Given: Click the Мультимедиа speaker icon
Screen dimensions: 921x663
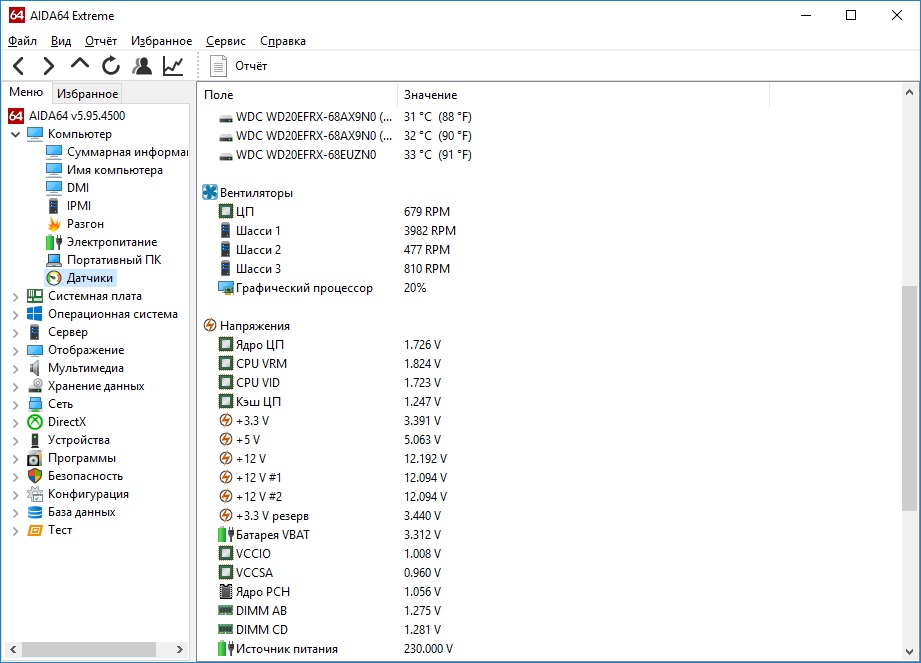Looking at the screenshot, I should pyautogui.click(x=35, y=368).
